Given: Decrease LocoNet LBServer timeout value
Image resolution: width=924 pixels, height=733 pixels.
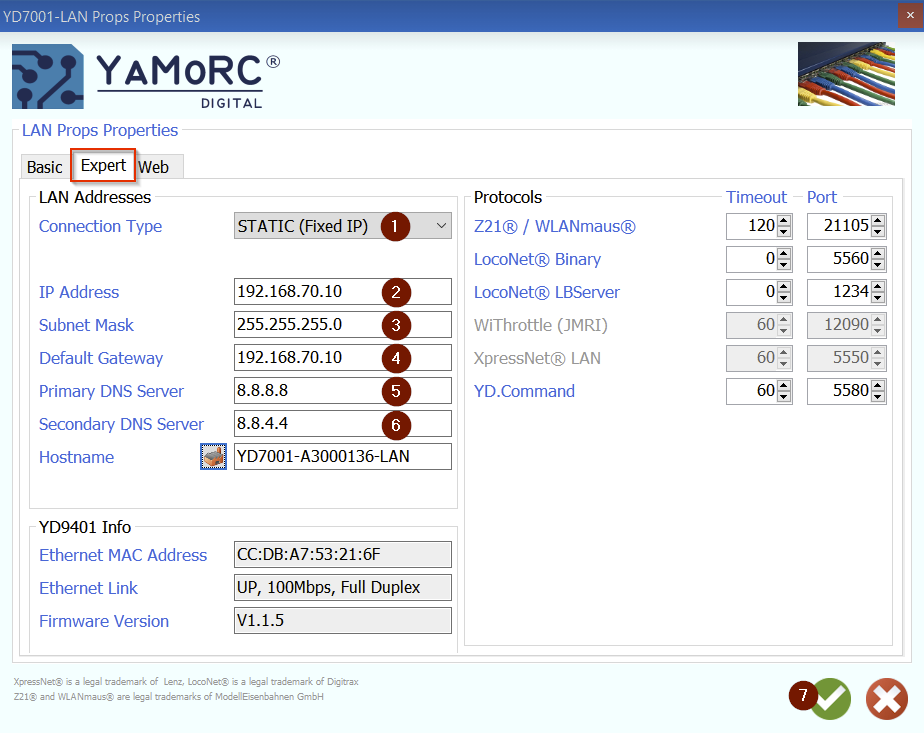Looking at the screenshot, I should pos(784,298).
